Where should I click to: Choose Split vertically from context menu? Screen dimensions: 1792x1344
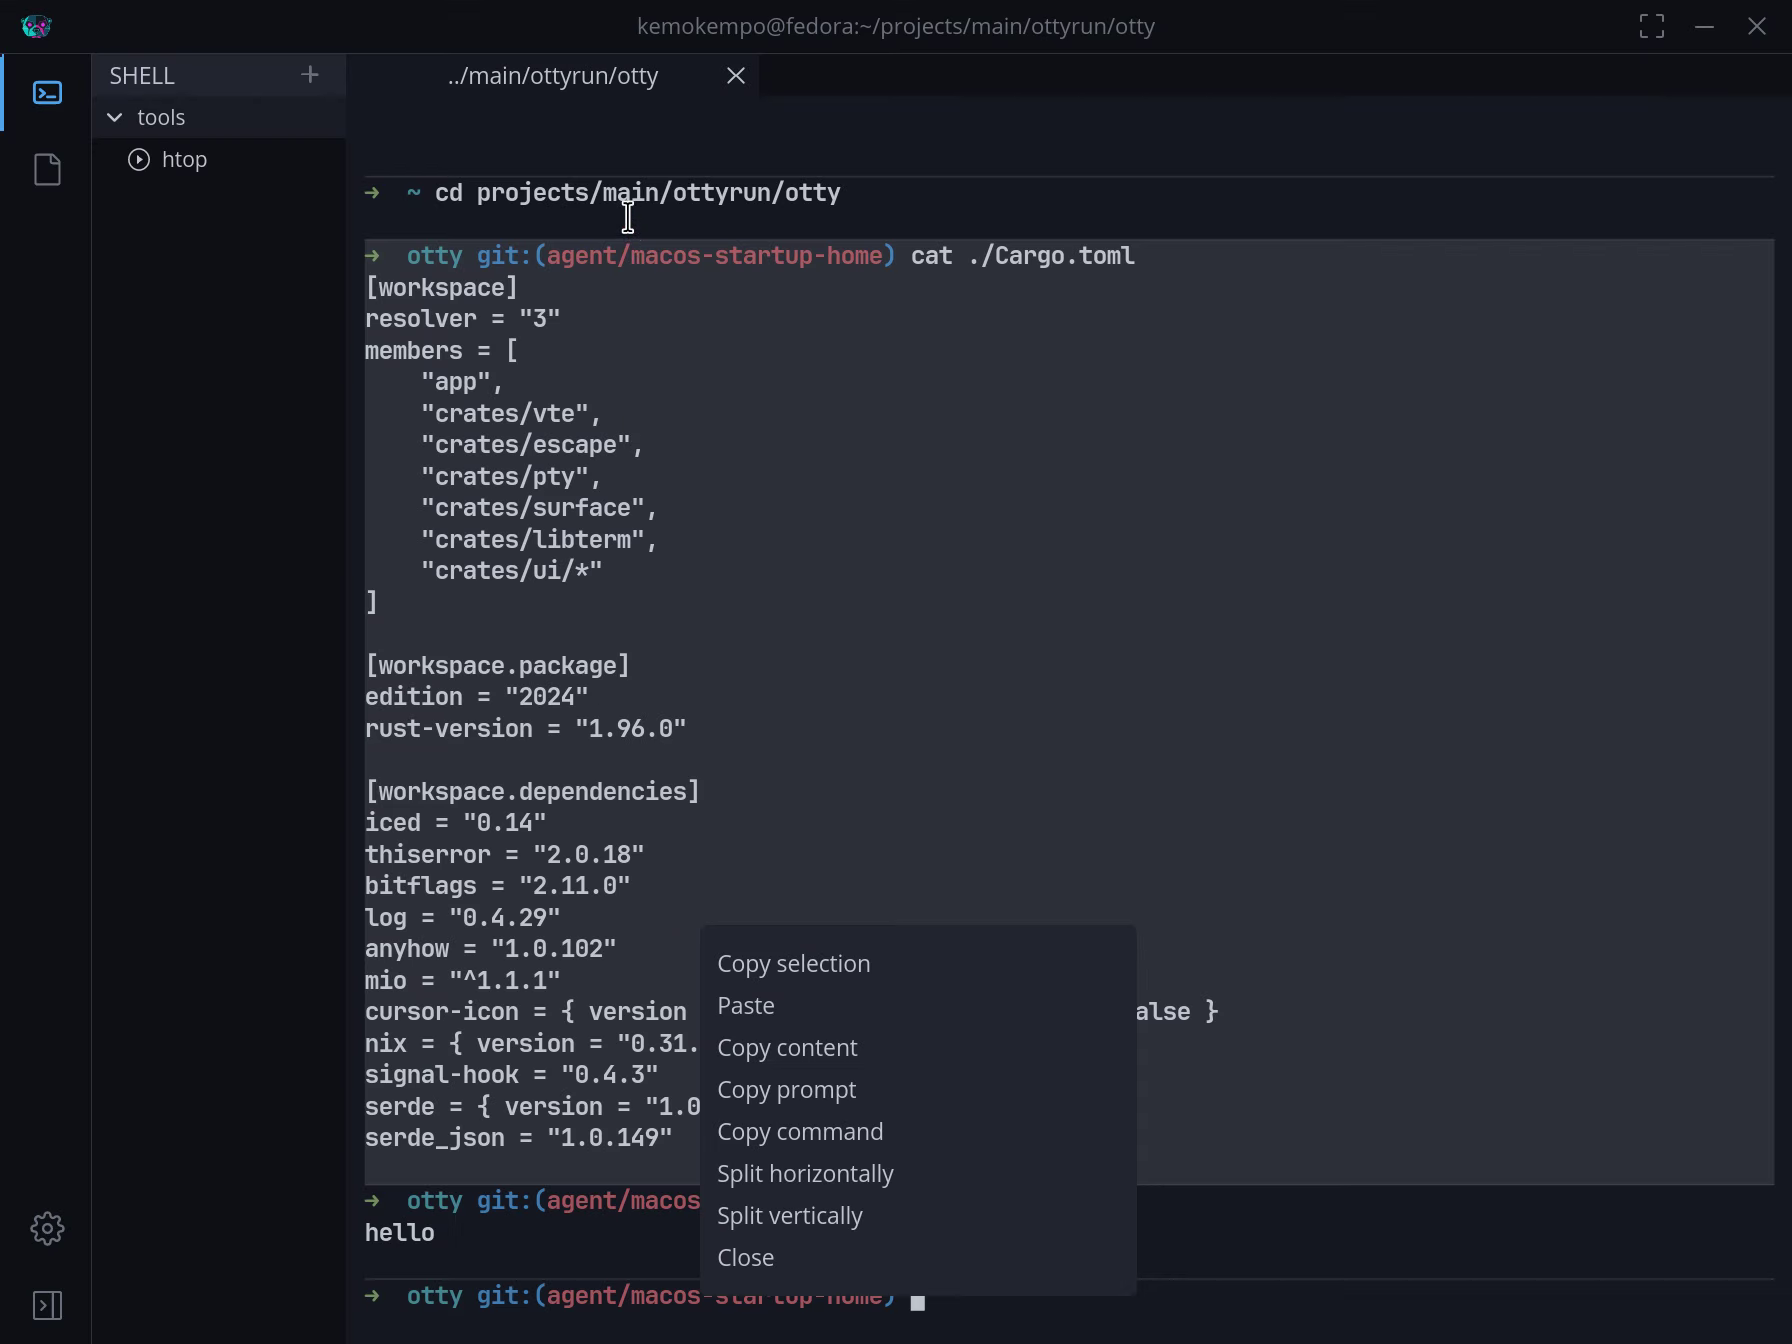918,1216
